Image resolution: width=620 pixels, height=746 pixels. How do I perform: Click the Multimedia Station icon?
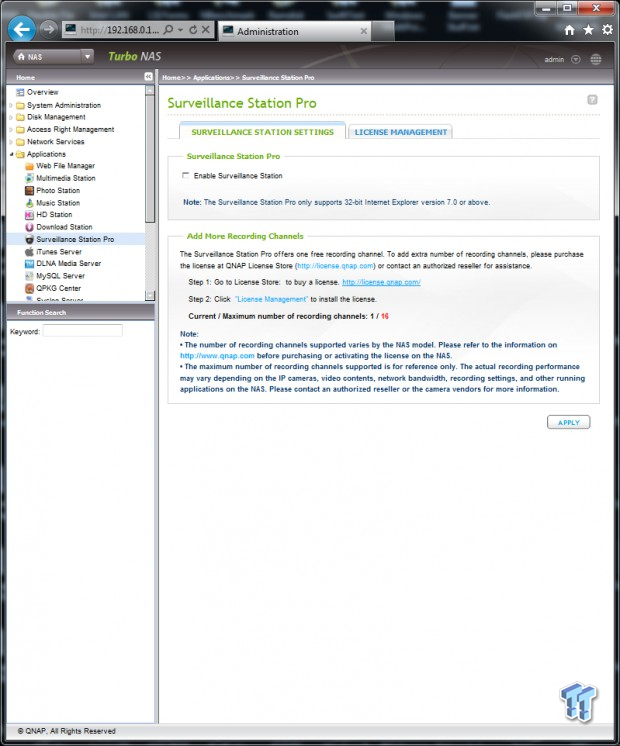(30, 178)
